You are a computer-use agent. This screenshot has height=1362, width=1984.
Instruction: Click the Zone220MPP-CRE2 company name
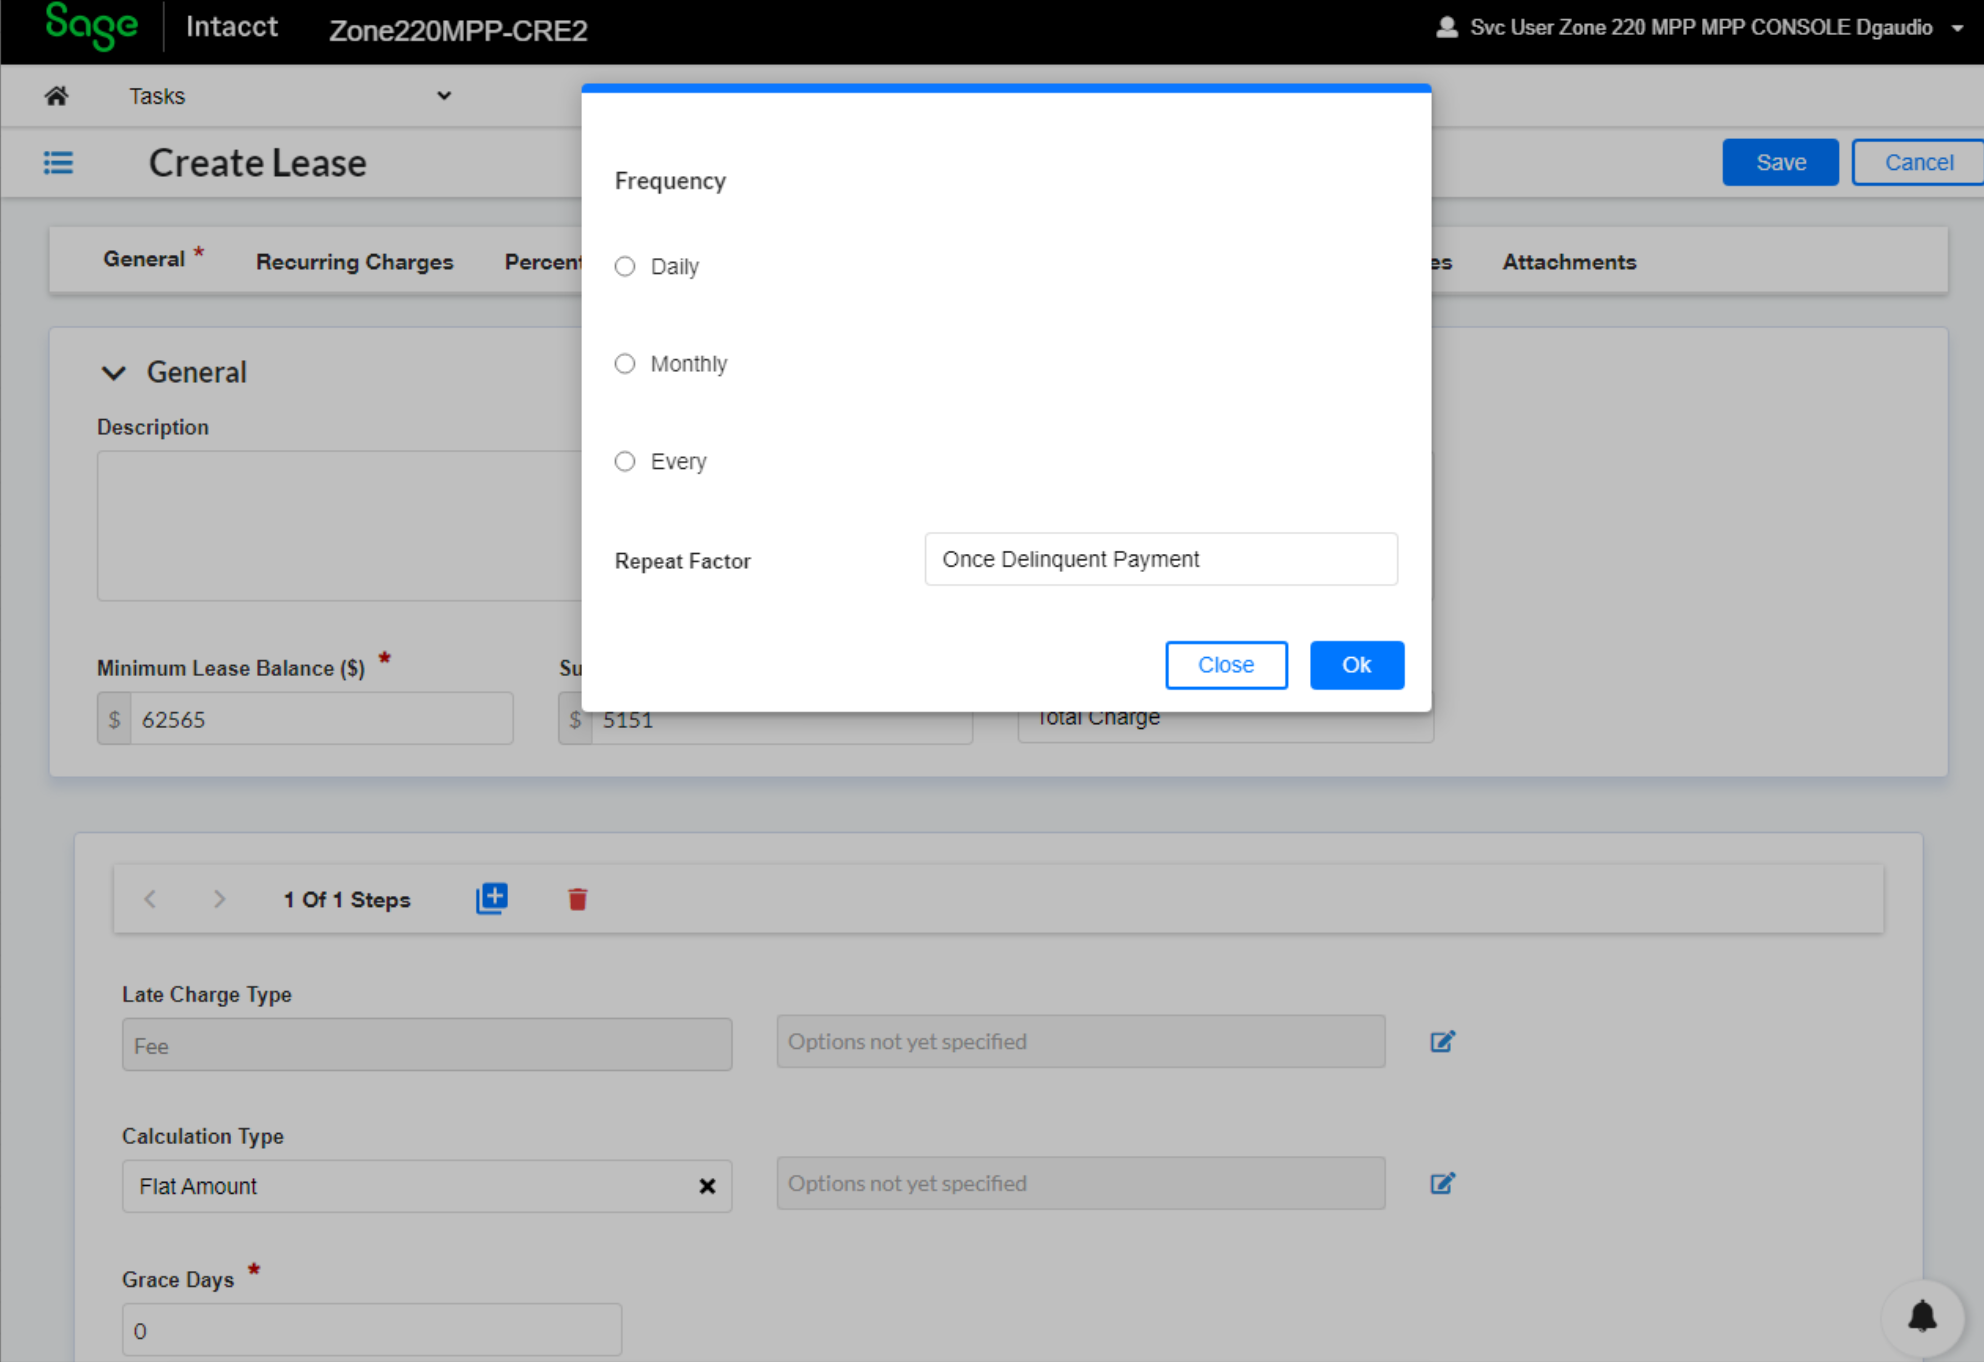coord(458,30)
